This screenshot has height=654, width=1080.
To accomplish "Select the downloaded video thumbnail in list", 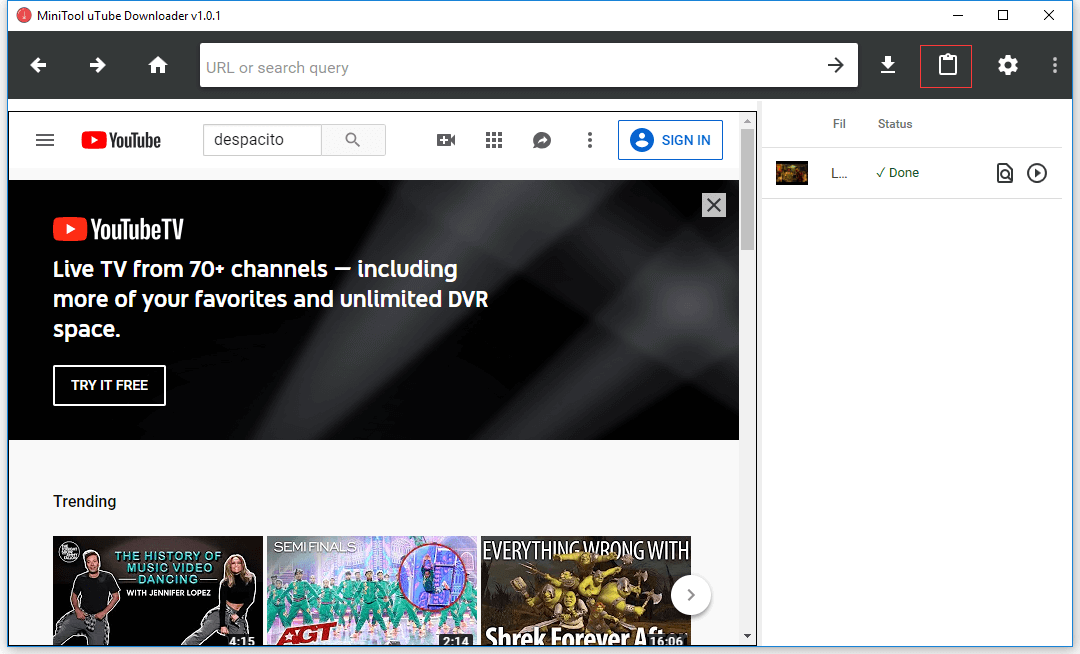I will click(x=791, y=173).
